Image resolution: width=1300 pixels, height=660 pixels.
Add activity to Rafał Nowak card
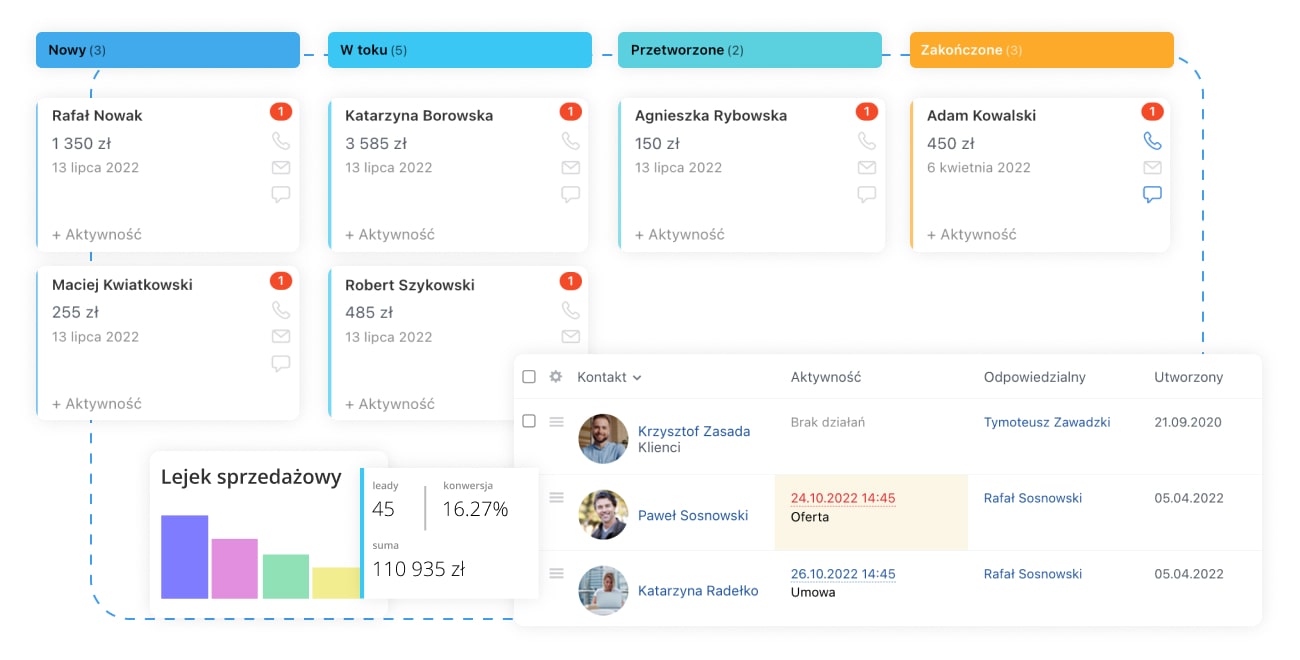point(97,235)
